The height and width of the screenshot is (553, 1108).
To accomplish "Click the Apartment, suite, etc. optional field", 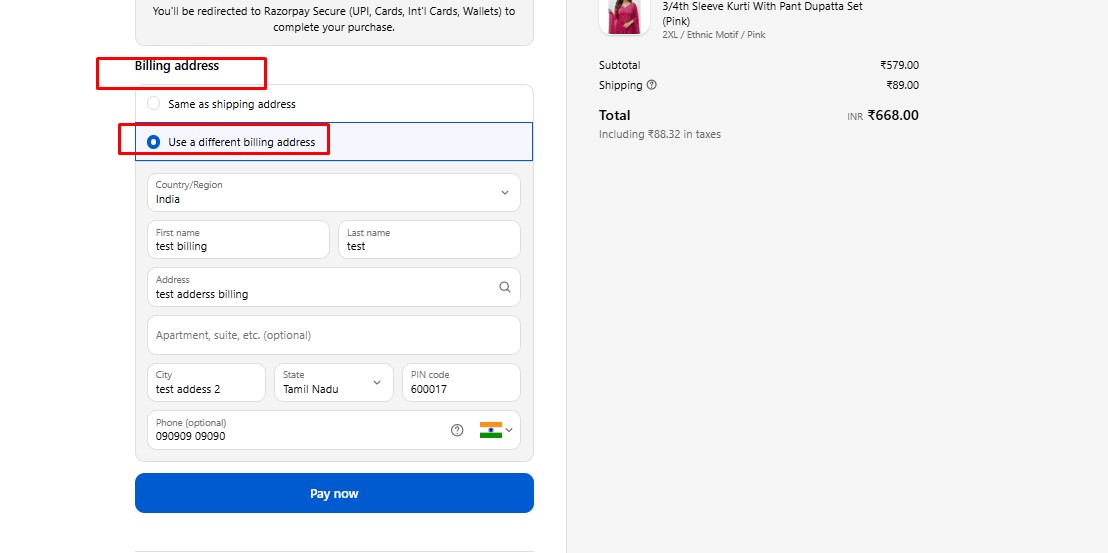I will tap(334, 335).
